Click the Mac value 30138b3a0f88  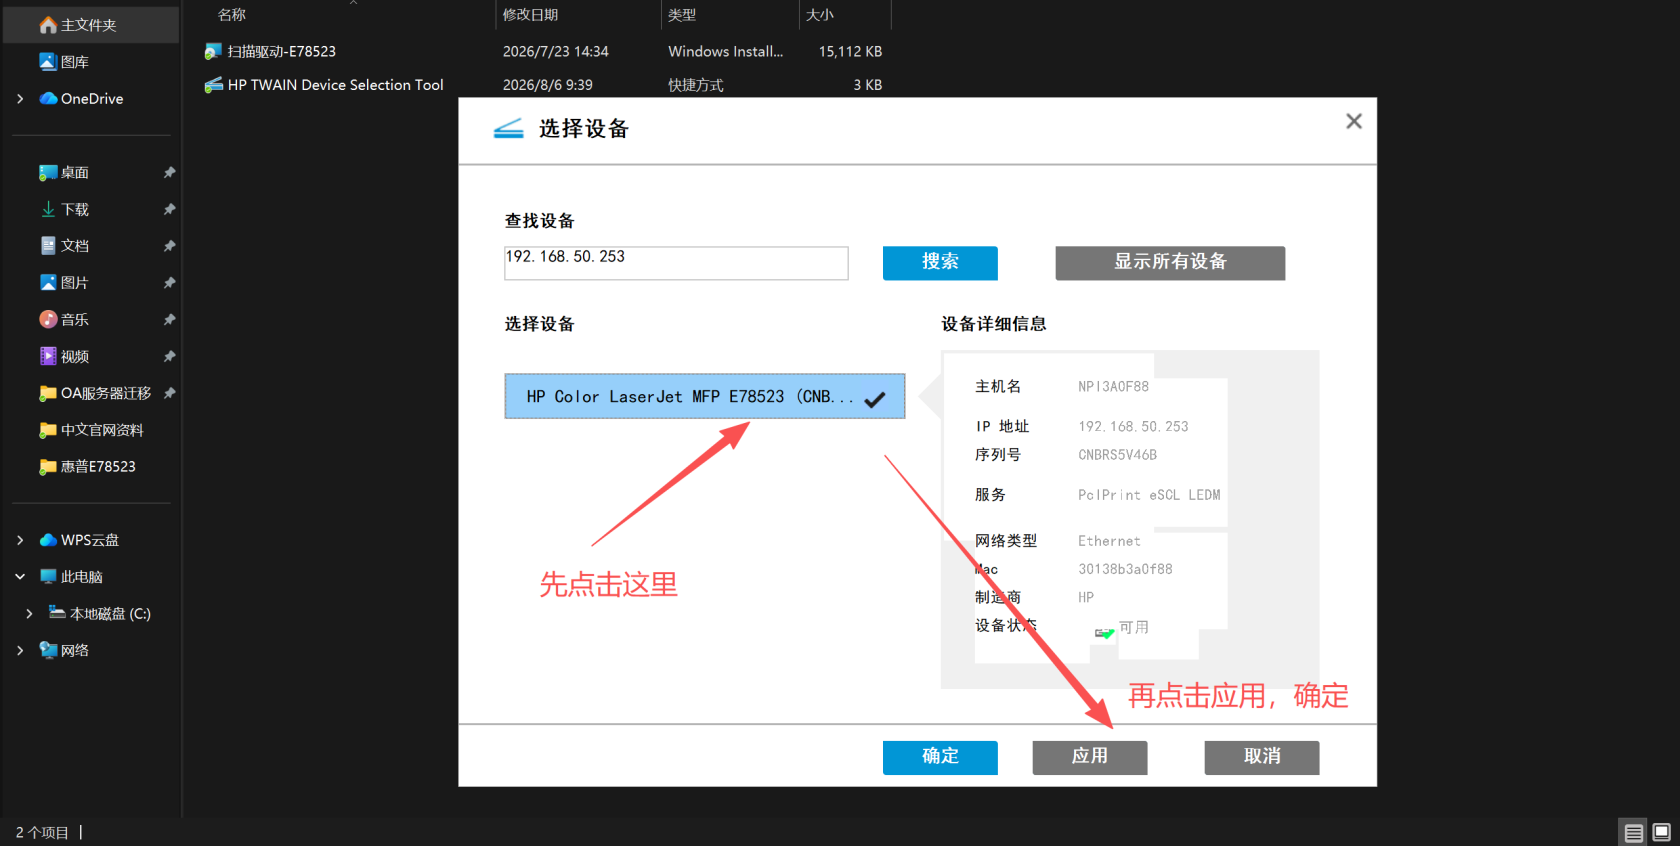coord(1125,569)
